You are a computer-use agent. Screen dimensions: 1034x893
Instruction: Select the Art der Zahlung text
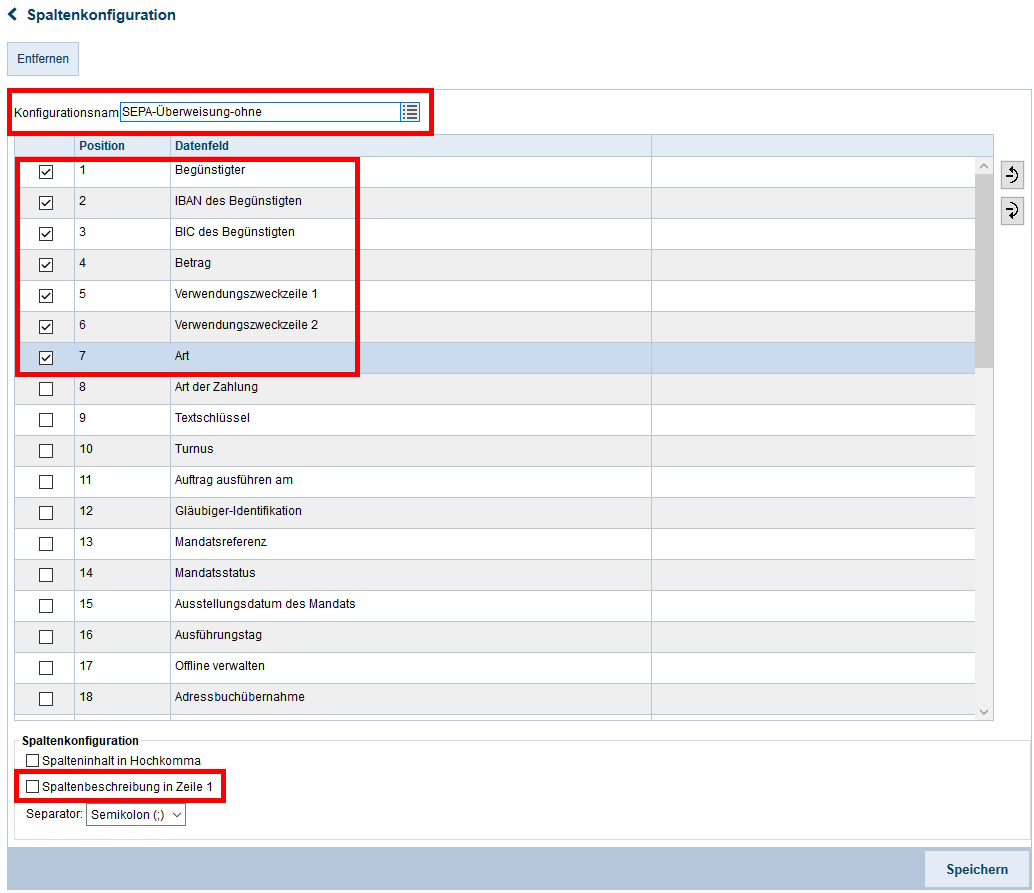coord(216,386)
